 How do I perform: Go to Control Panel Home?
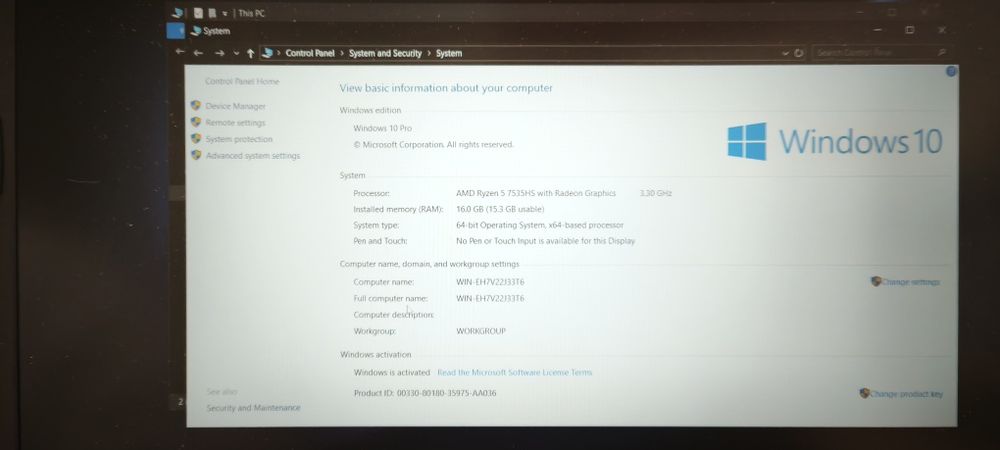242,82
